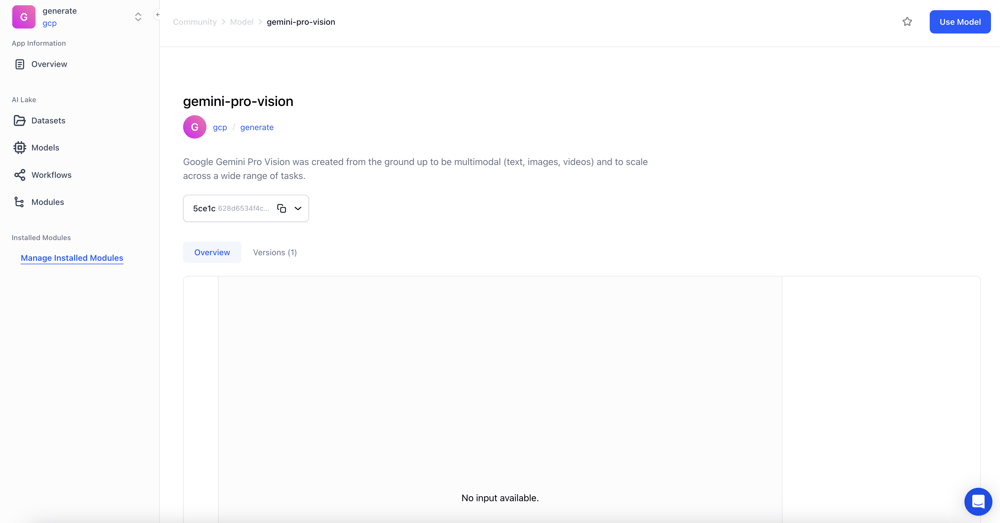Open the chat support bubble
This screenshot has width=1000, height=523.
978,501
